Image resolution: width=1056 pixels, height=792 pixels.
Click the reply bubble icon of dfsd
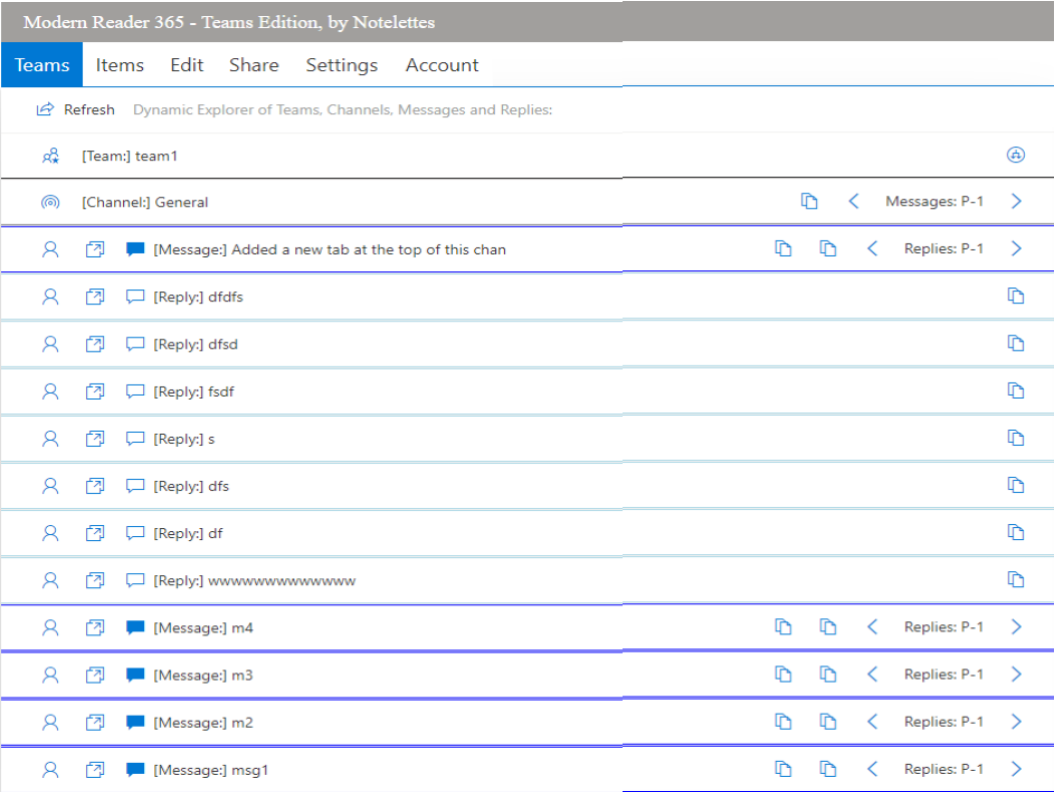tap(135, 344)
